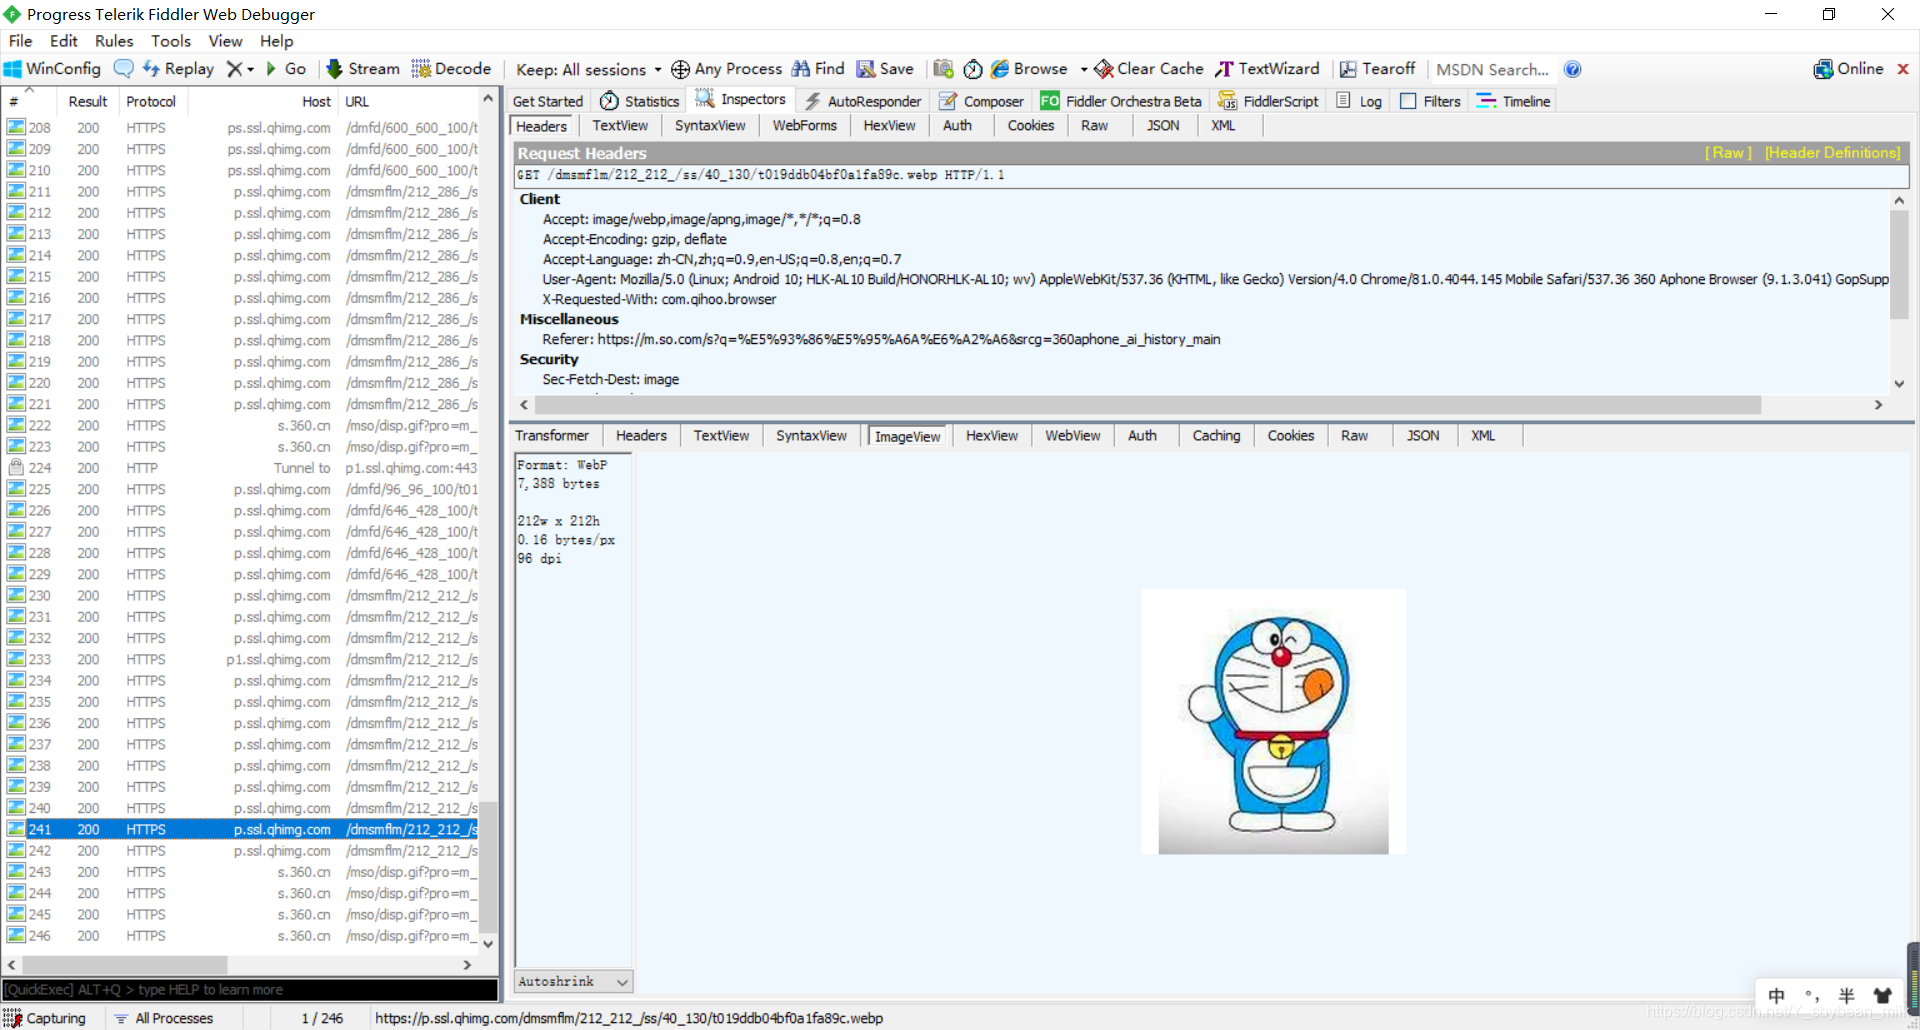This screenshot has height=1030, width=1920.
Task: Switch to the Statistics tab
Action: point(640,101)
